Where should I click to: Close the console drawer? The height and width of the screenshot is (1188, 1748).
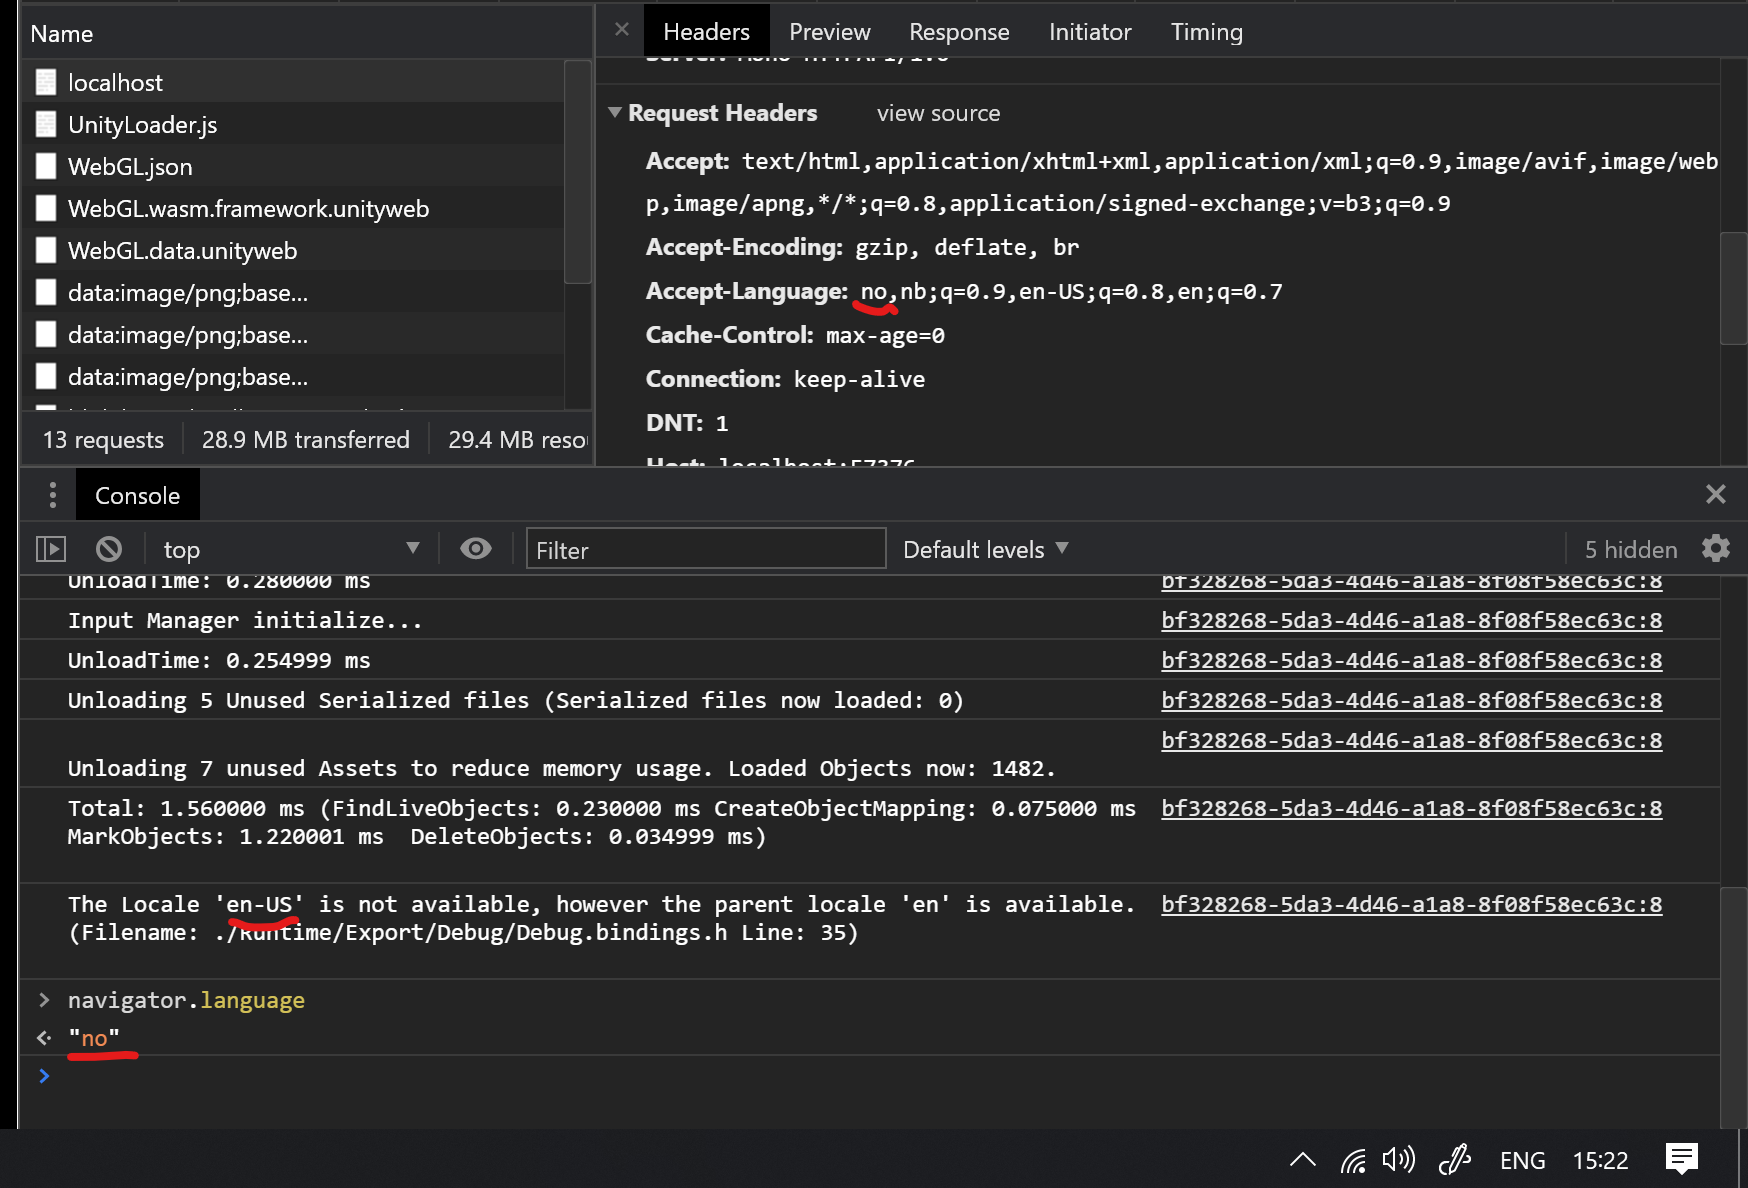tap(1716, 494)
